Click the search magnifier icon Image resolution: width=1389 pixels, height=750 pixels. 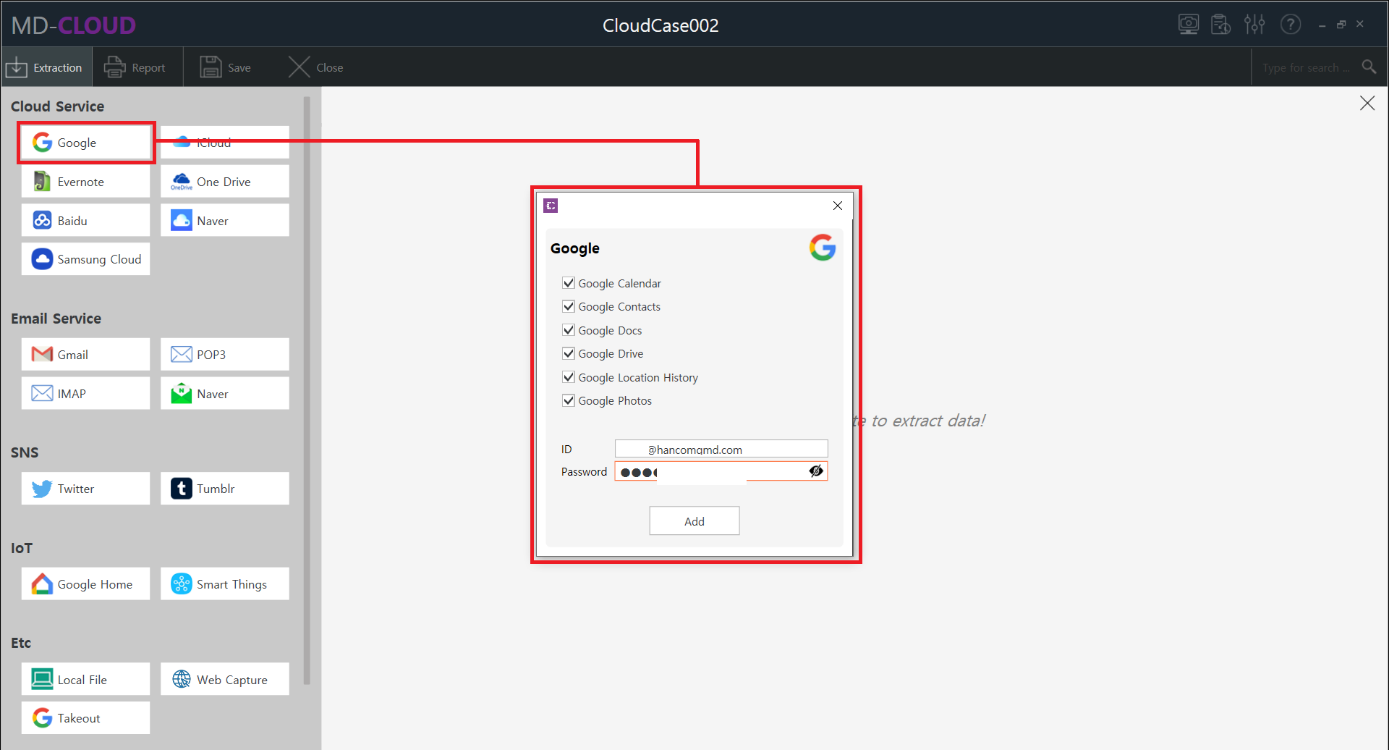click(1369, 67)
